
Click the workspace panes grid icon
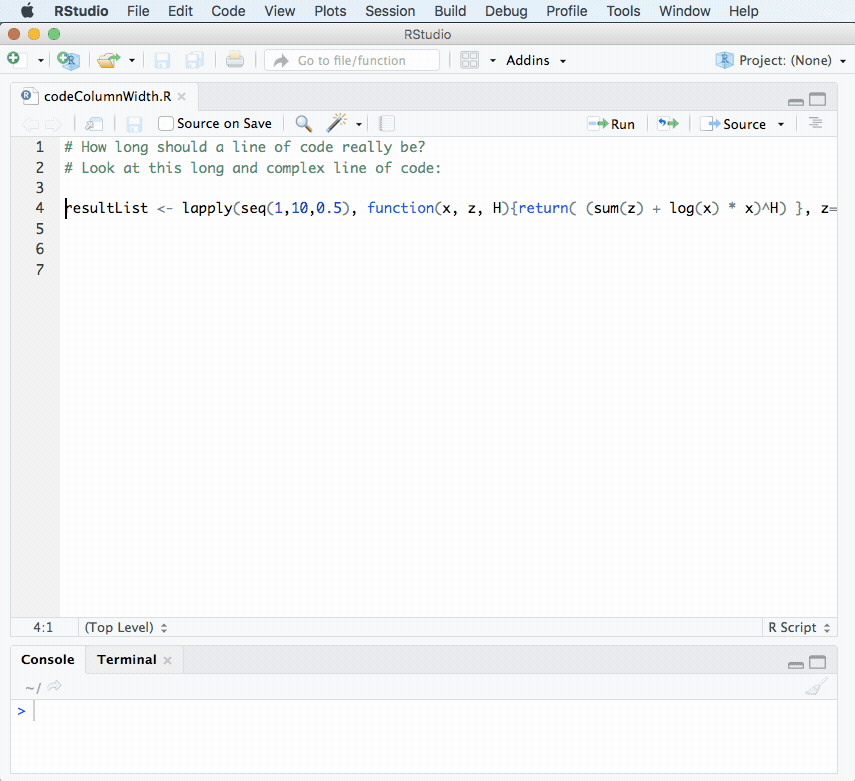pos(469,60)
